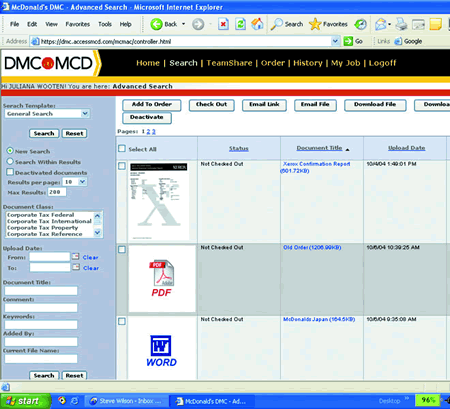Image resolution: width=450 pixels, height=409 pixels.
Task: Open the address bar dropdown arrow
Action: (335, 41)
